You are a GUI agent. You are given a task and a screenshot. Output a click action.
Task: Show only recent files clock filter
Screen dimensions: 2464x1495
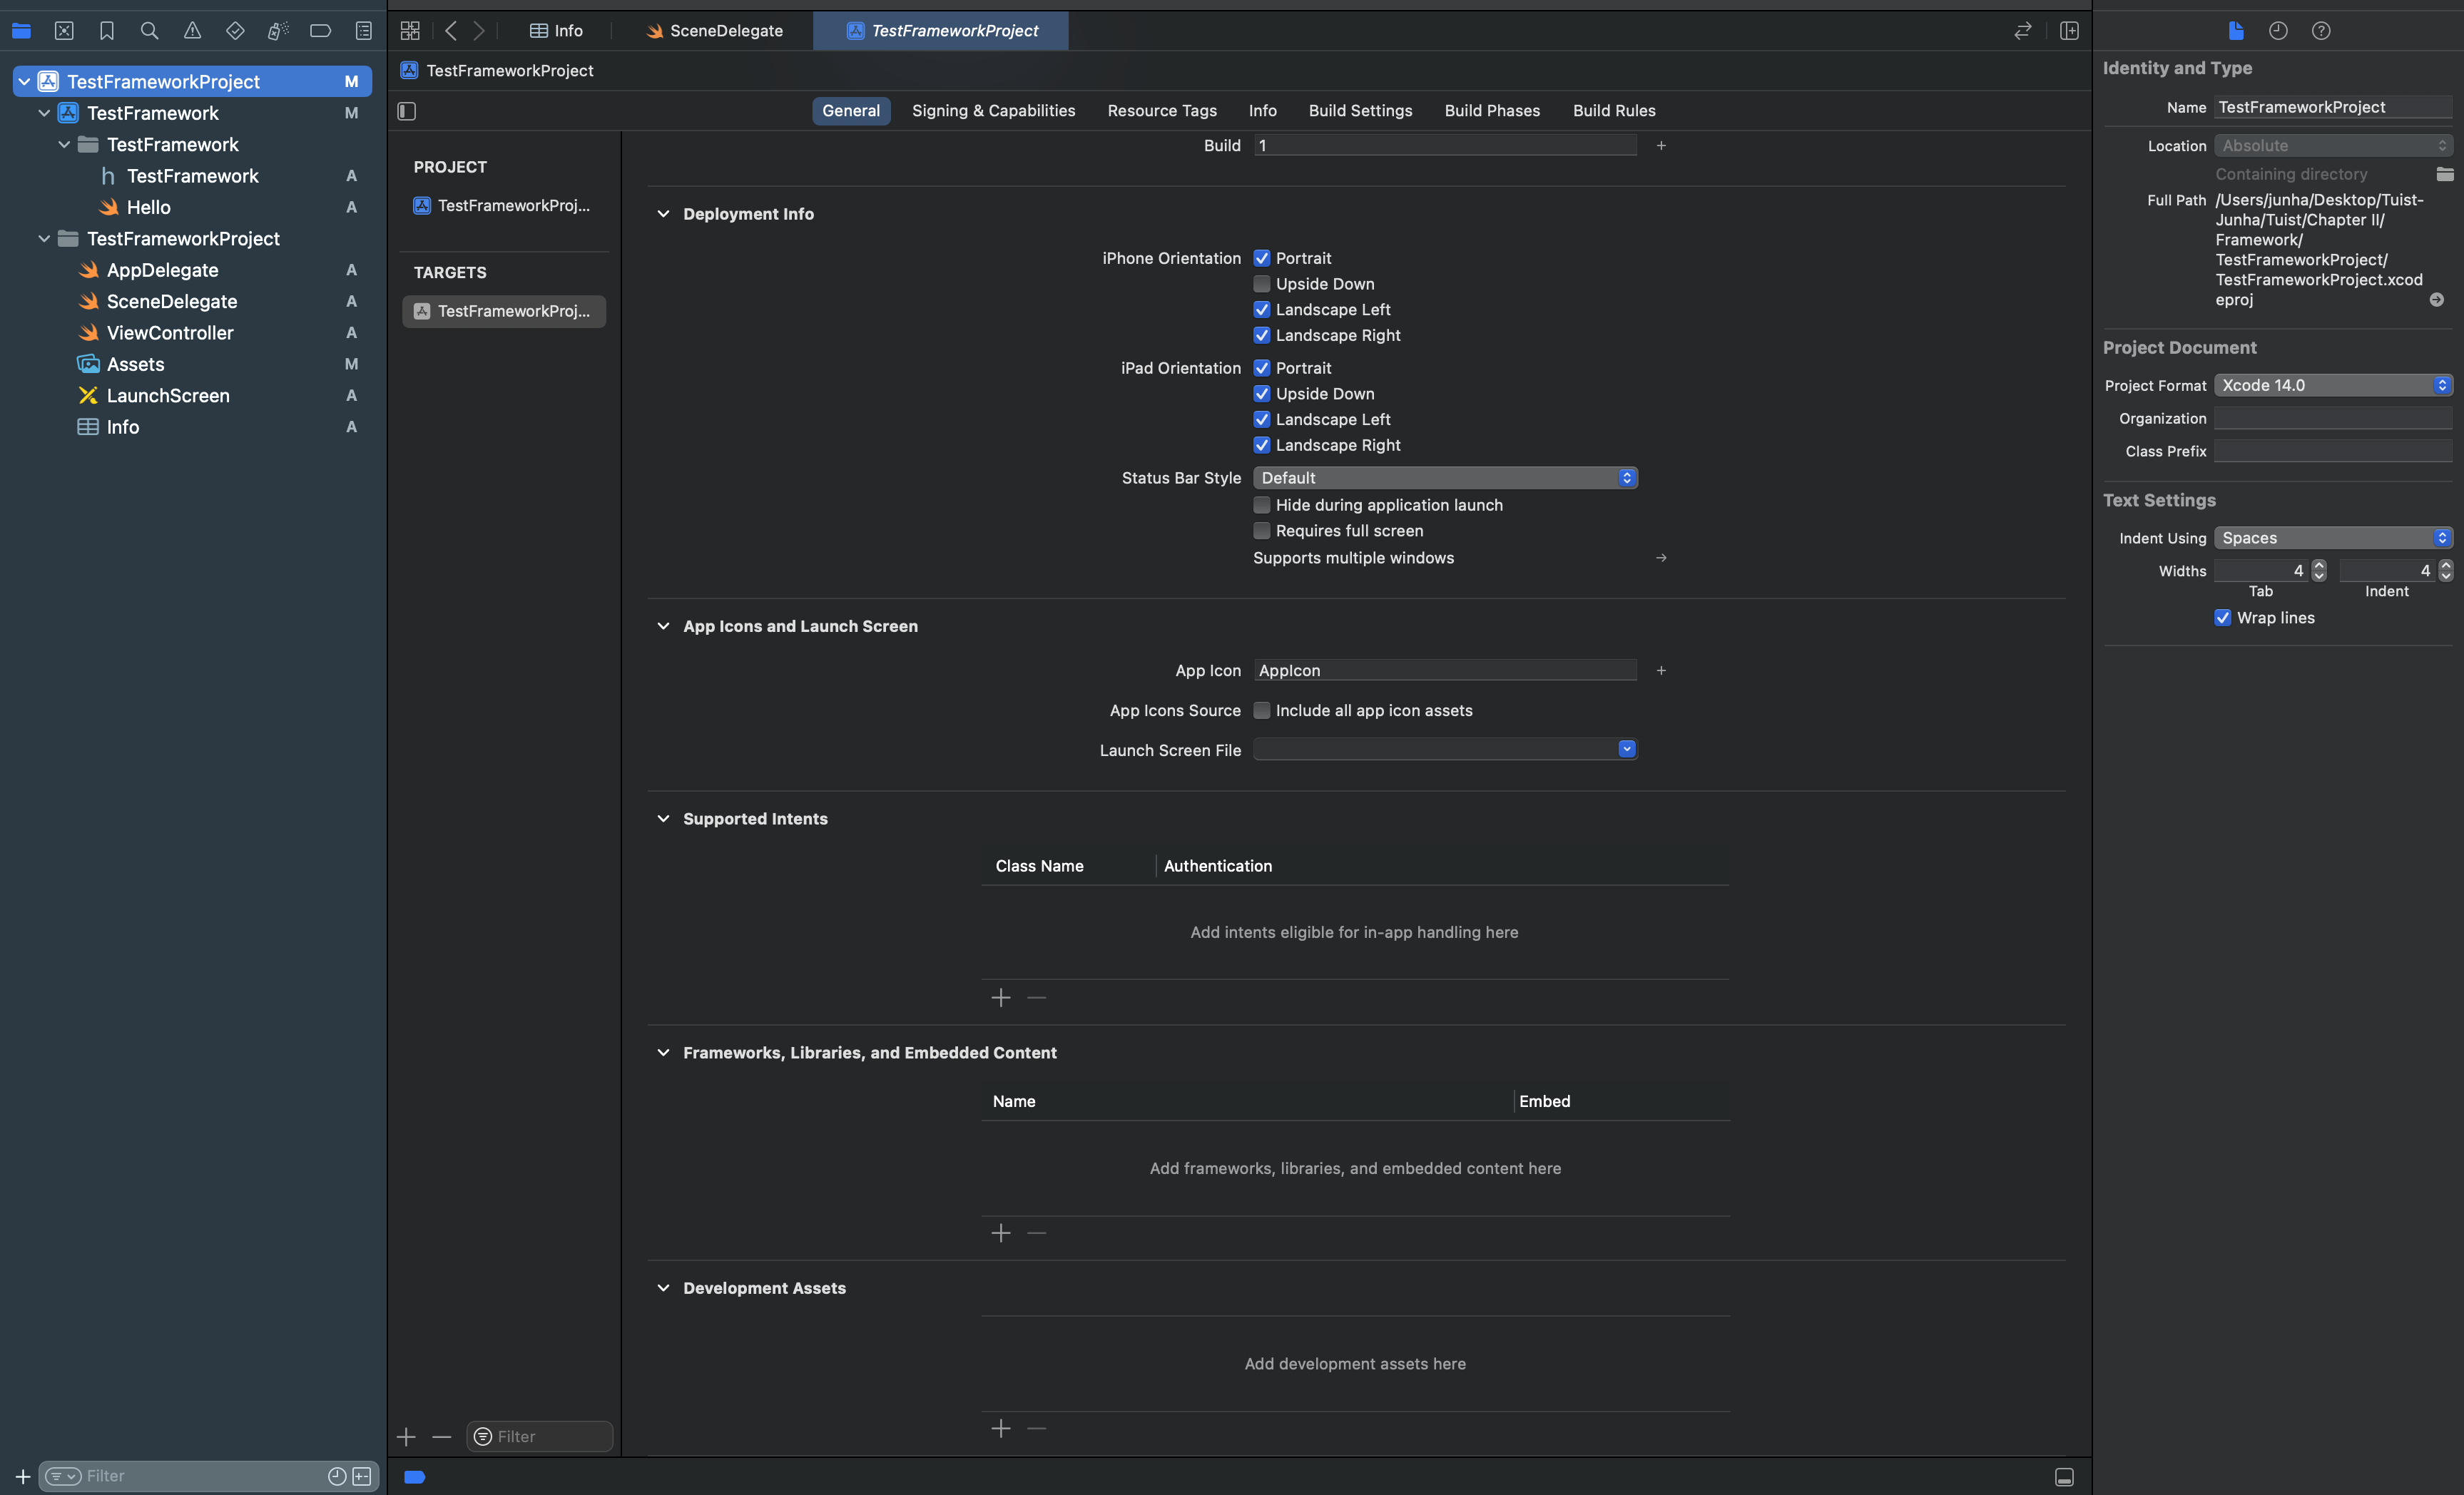coord(337,1476)
